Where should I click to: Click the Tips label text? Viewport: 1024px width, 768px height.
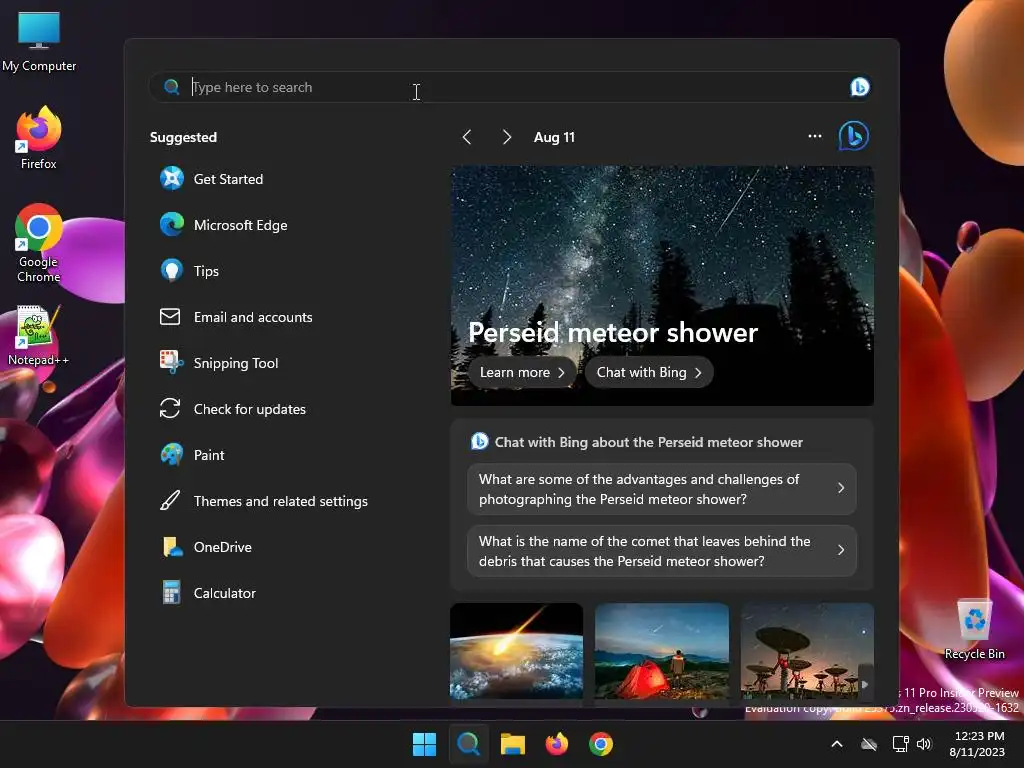click(206, 271)
